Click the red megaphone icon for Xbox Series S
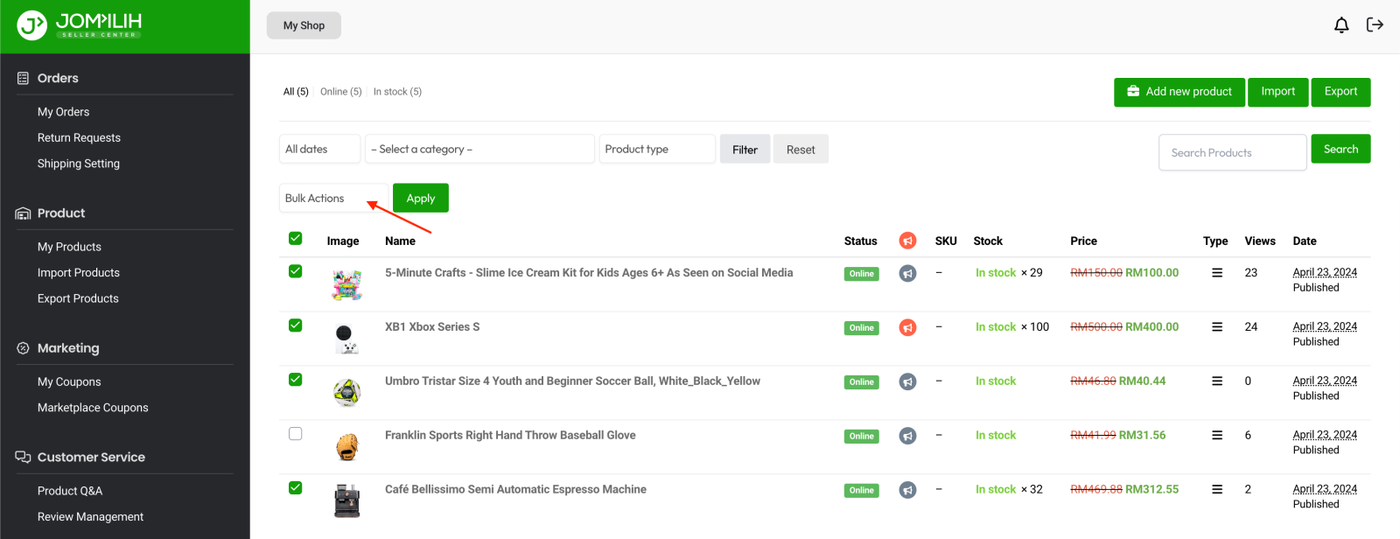 (907, 327)
